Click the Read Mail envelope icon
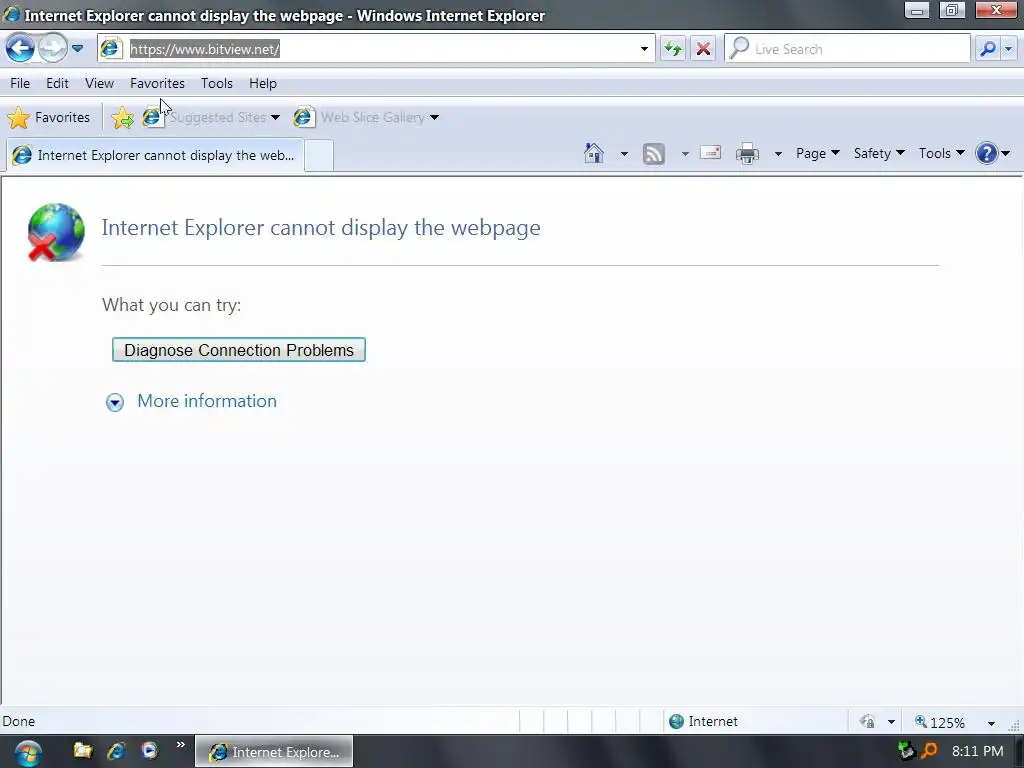This screenshot has height=768, width=1024. pos(711,153)
